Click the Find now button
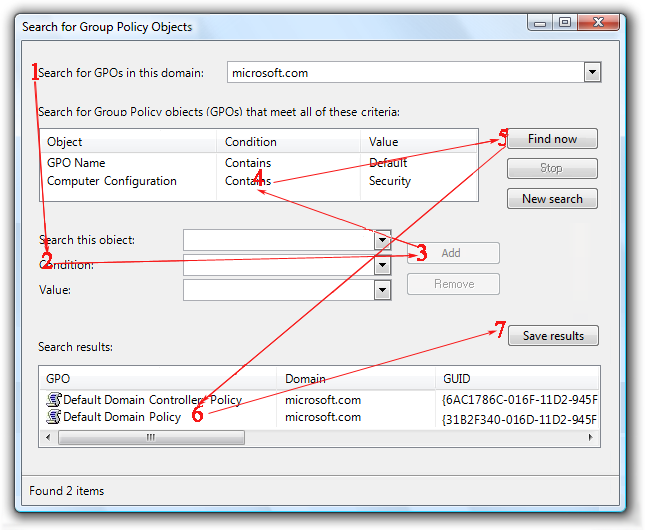The height and width of the screenshot is (530, 645). 552,139
